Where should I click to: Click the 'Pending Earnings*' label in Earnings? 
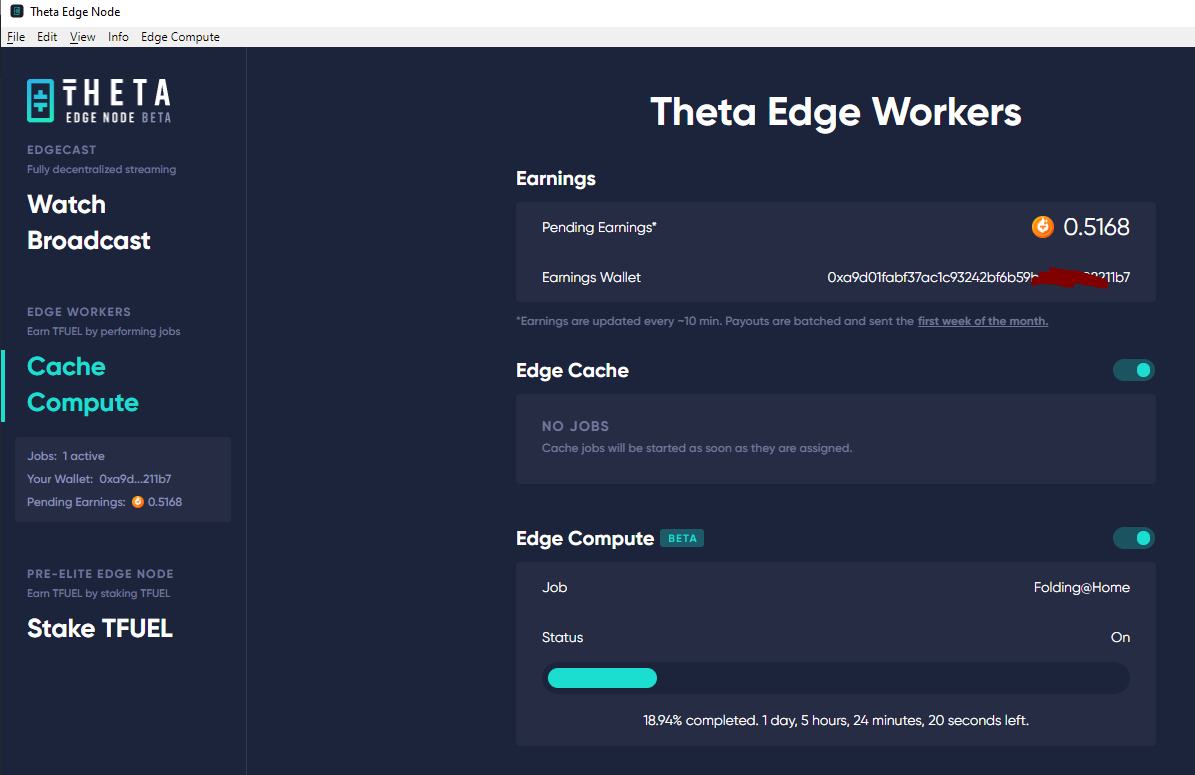pyautogui.click(x=599, y=227)
